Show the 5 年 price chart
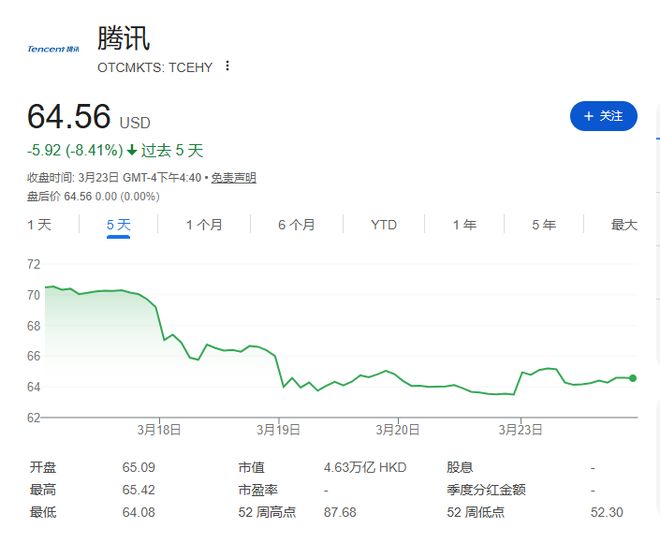660x543 pixels. (544, 225)
